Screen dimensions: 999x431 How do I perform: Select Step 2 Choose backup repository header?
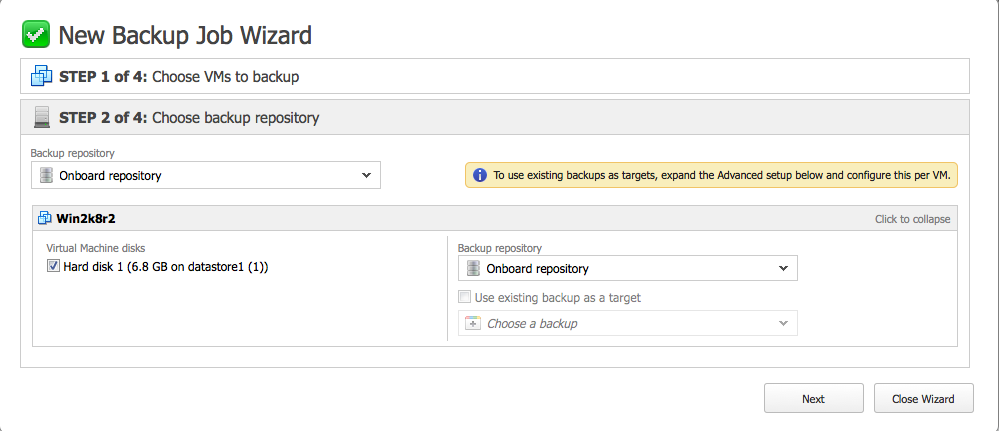click(495, 117)
